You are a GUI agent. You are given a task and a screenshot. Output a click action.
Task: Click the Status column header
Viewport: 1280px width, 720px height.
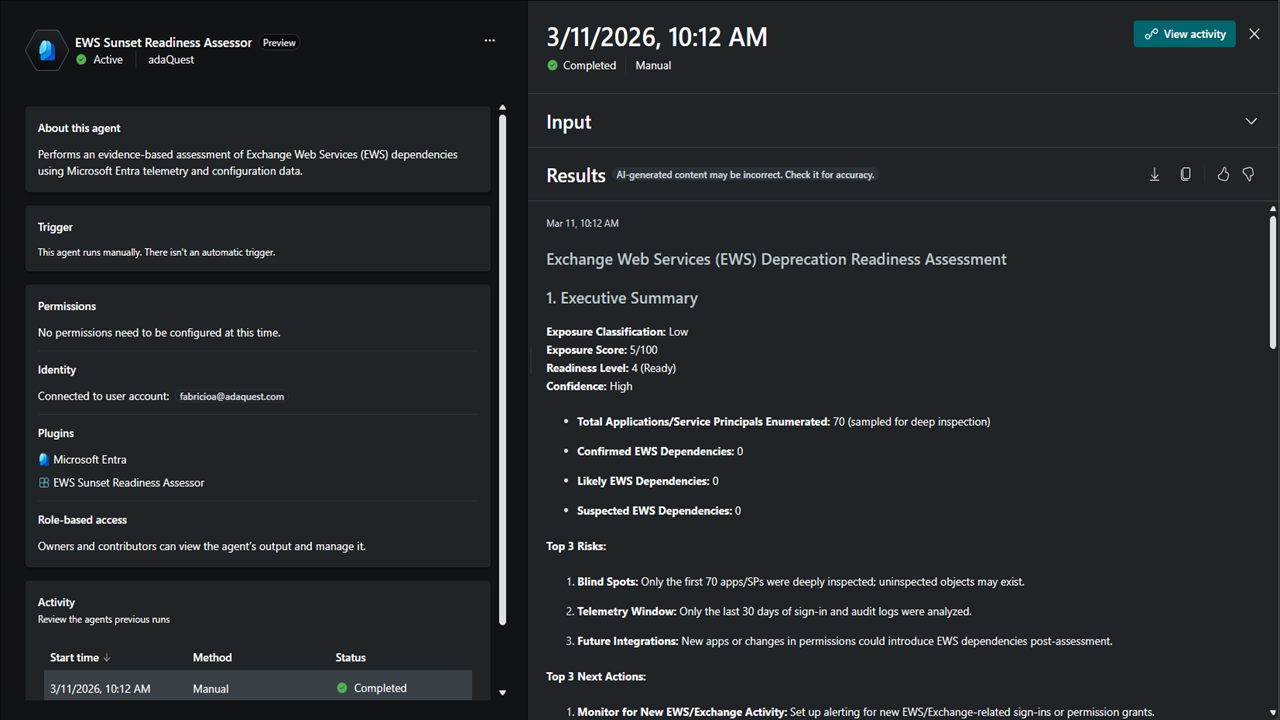pos(351,658)
